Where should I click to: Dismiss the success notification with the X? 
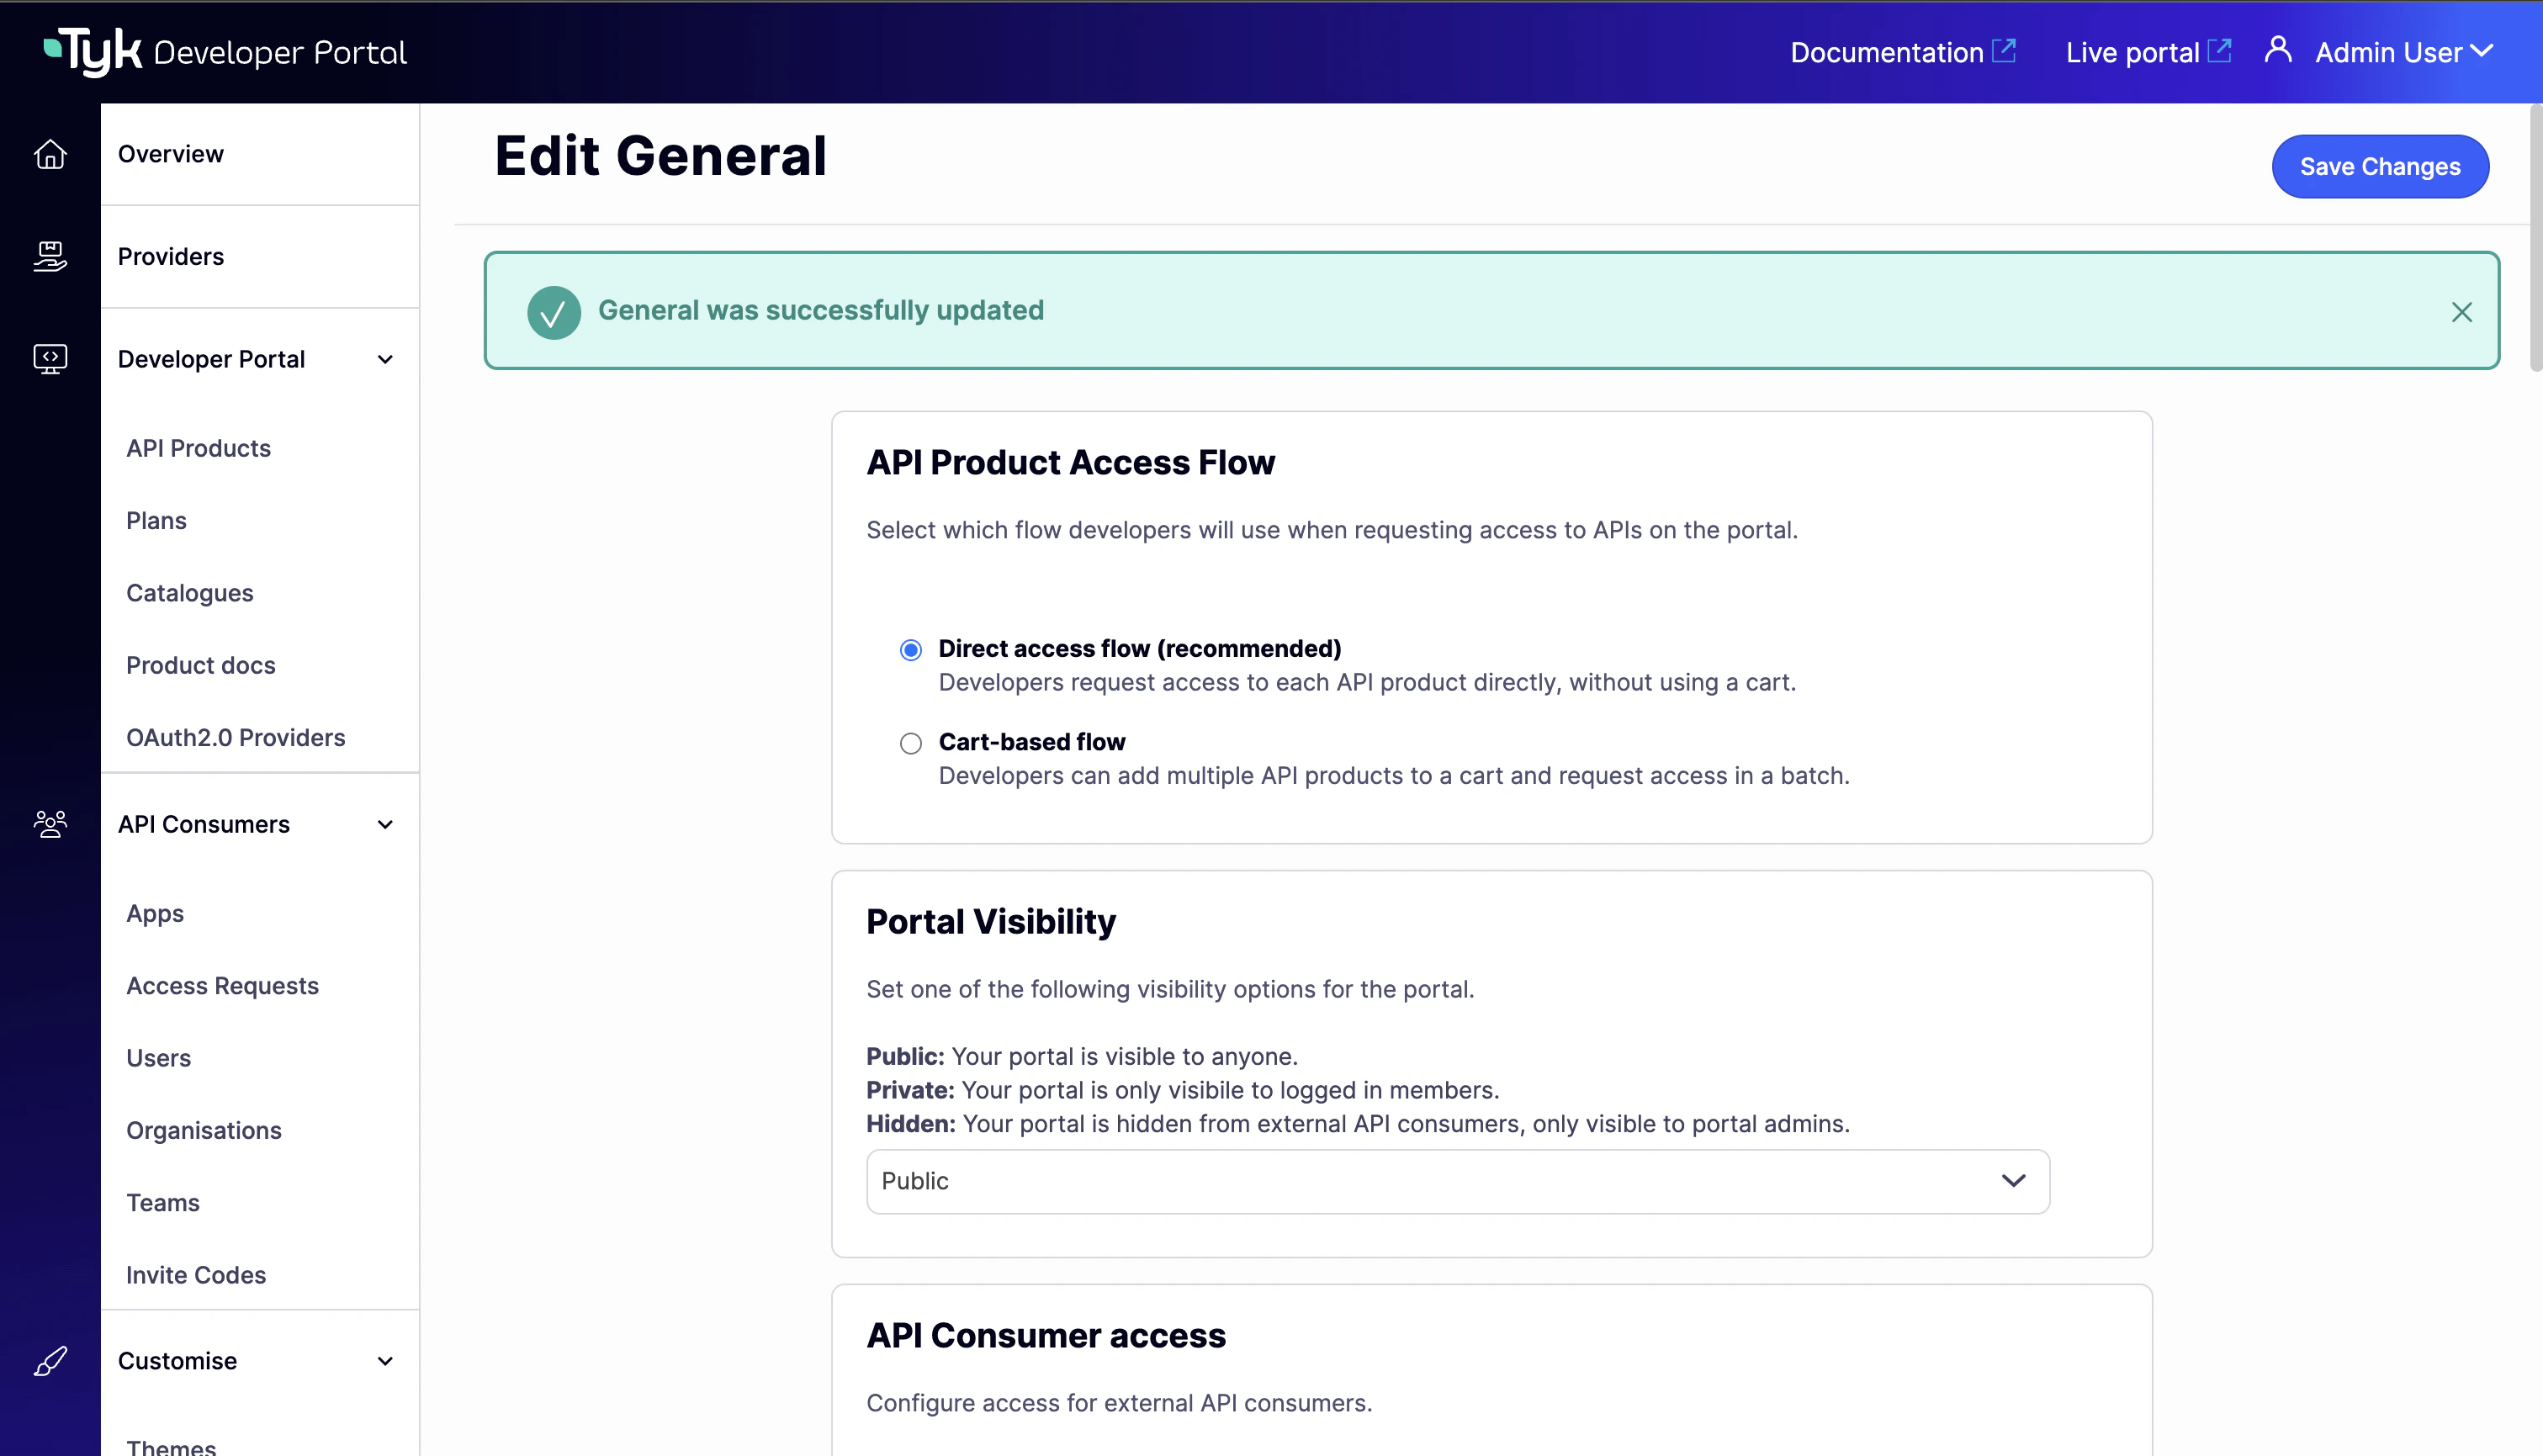click(x=2461, y=311)
